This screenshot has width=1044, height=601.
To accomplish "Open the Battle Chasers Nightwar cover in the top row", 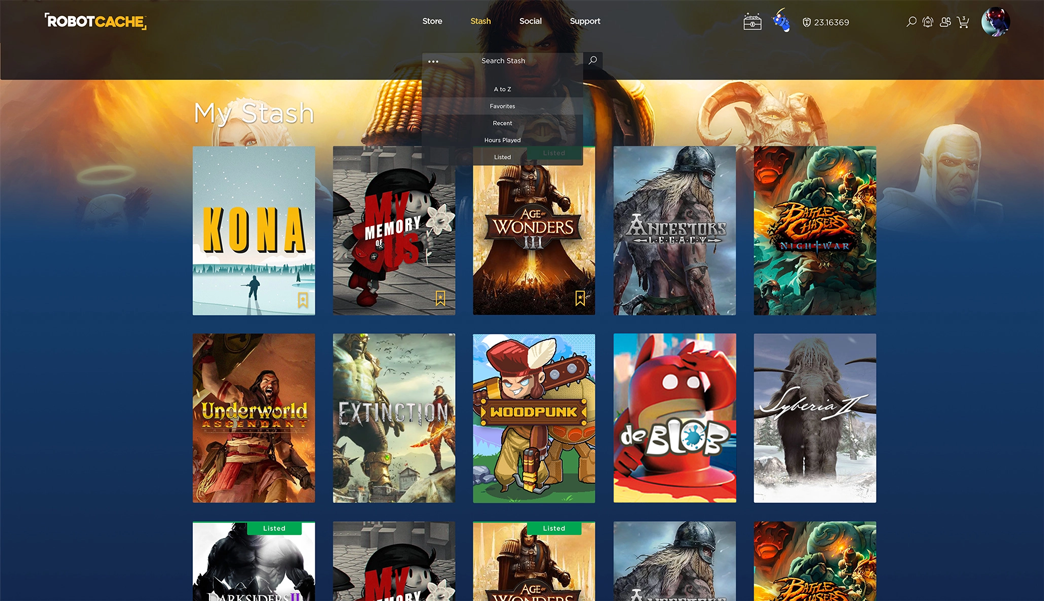I will [x=815, y=230].
